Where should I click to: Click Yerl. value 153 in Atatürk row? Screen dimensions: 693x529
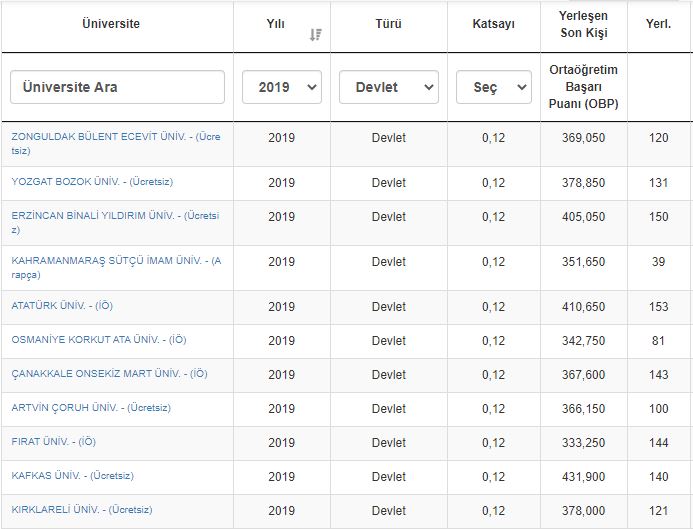[659, 306]
